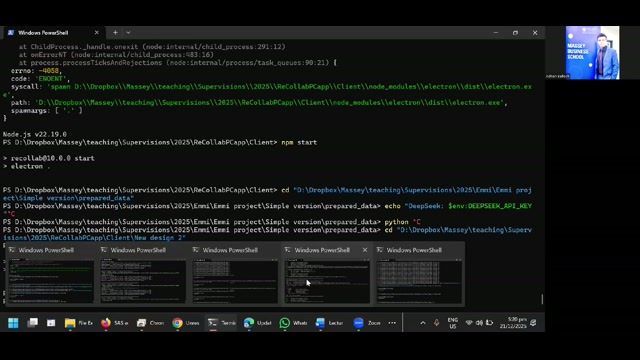Click the 'errno: -4058' line
The height and width of the screenshot is (360, 640).
[36, 71]
